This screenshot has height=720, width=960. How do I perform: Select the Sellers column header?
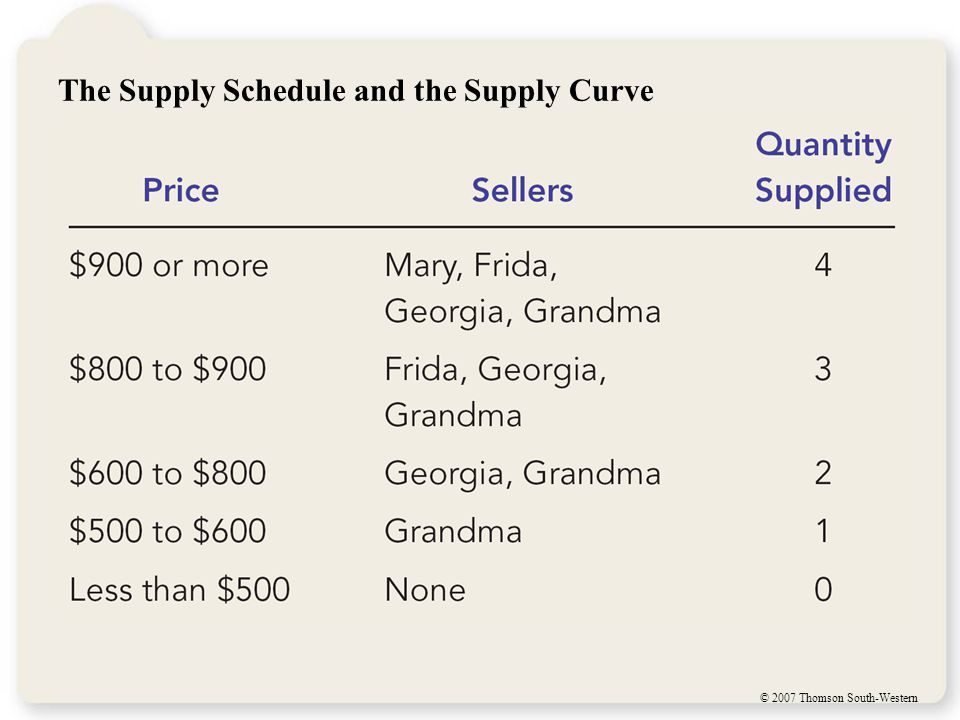tap(522, 190)
